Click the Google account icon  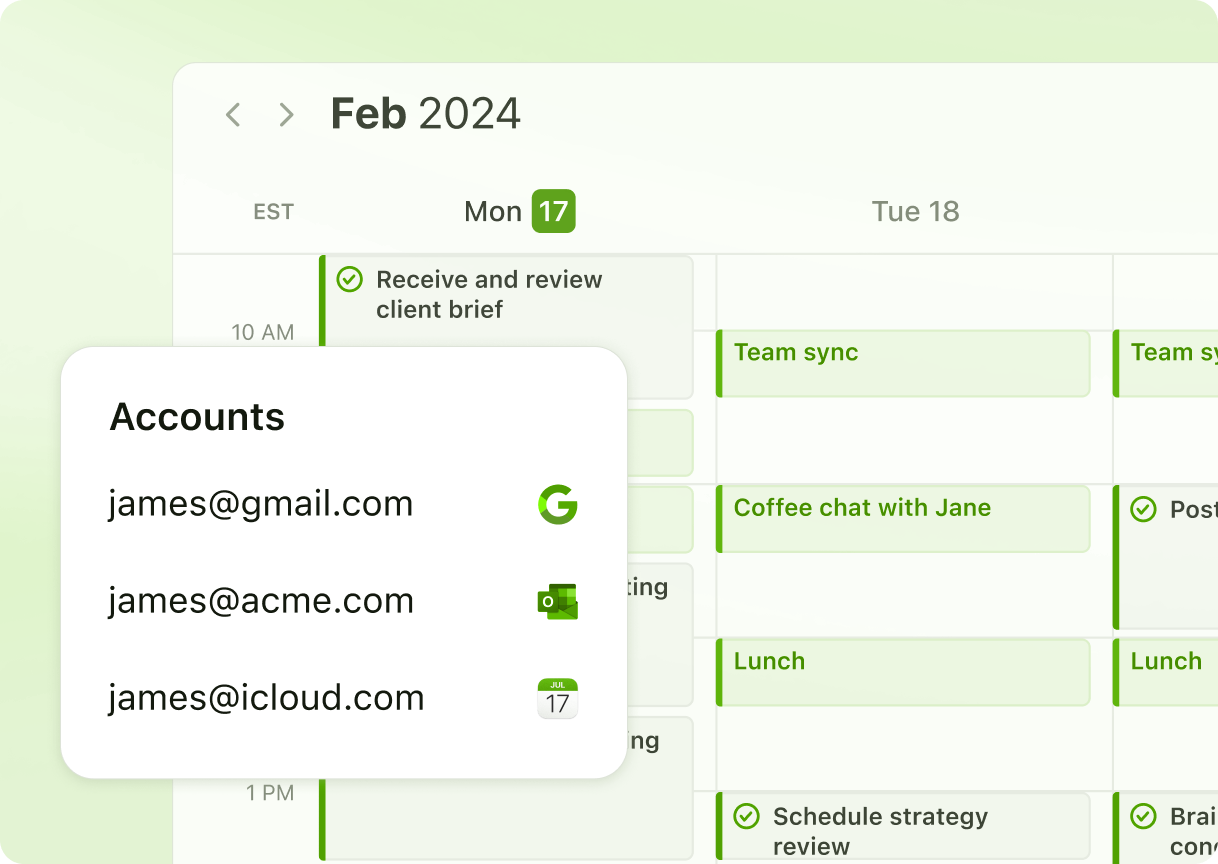point(558,504)
